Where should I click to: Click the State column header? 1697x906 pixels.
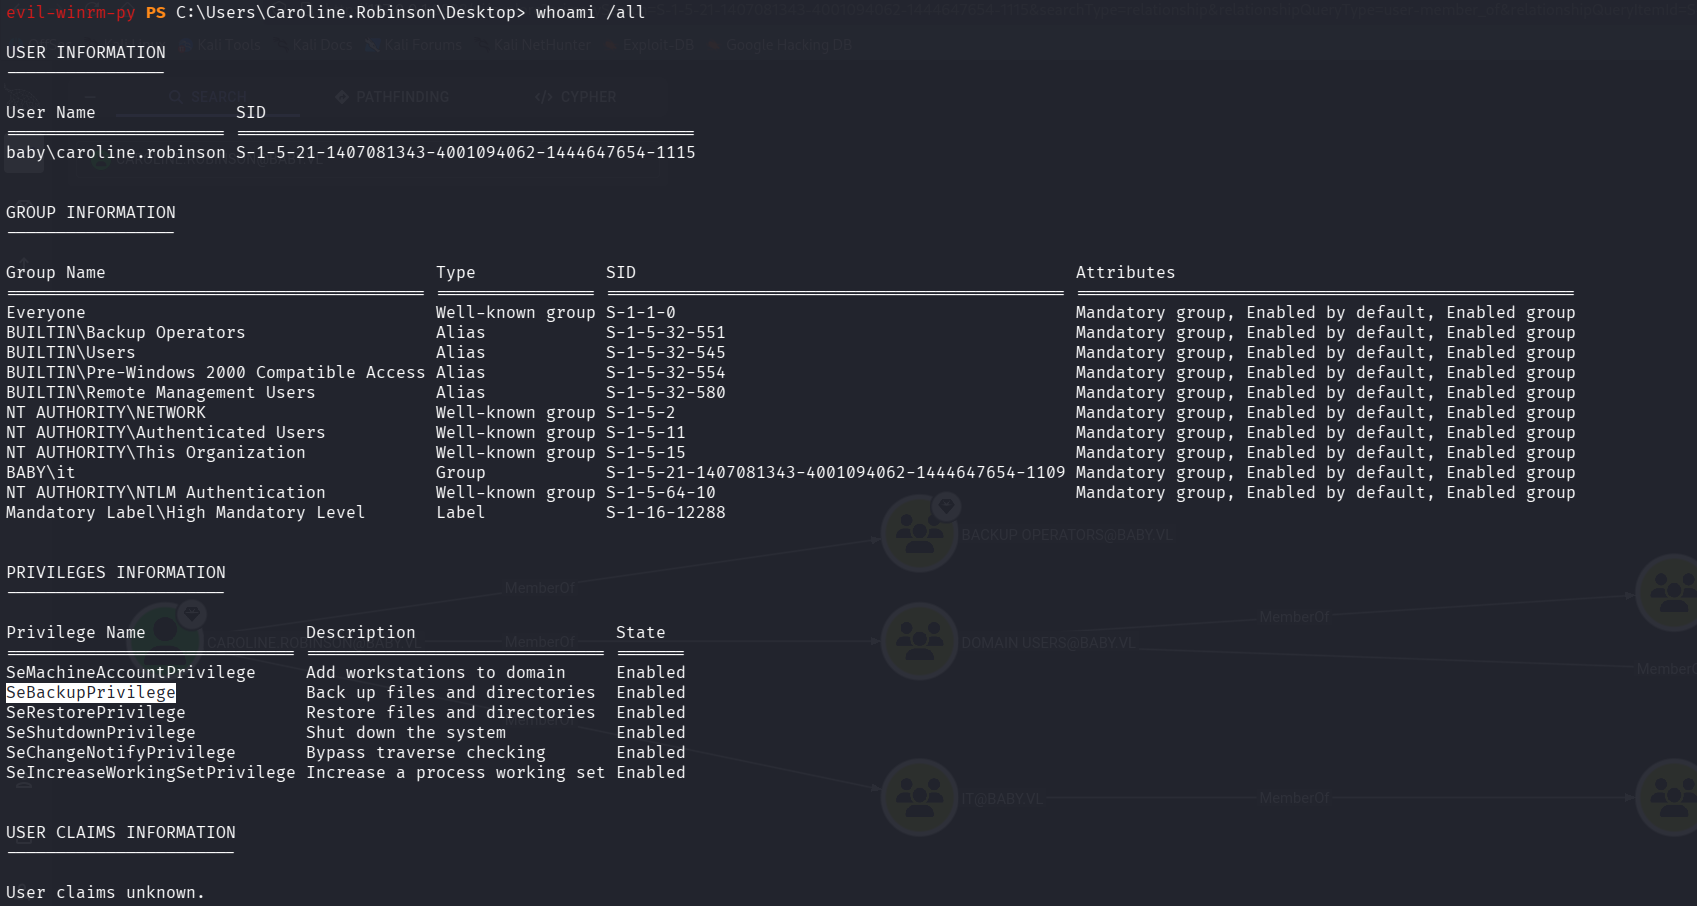click(x=641, y=632)
